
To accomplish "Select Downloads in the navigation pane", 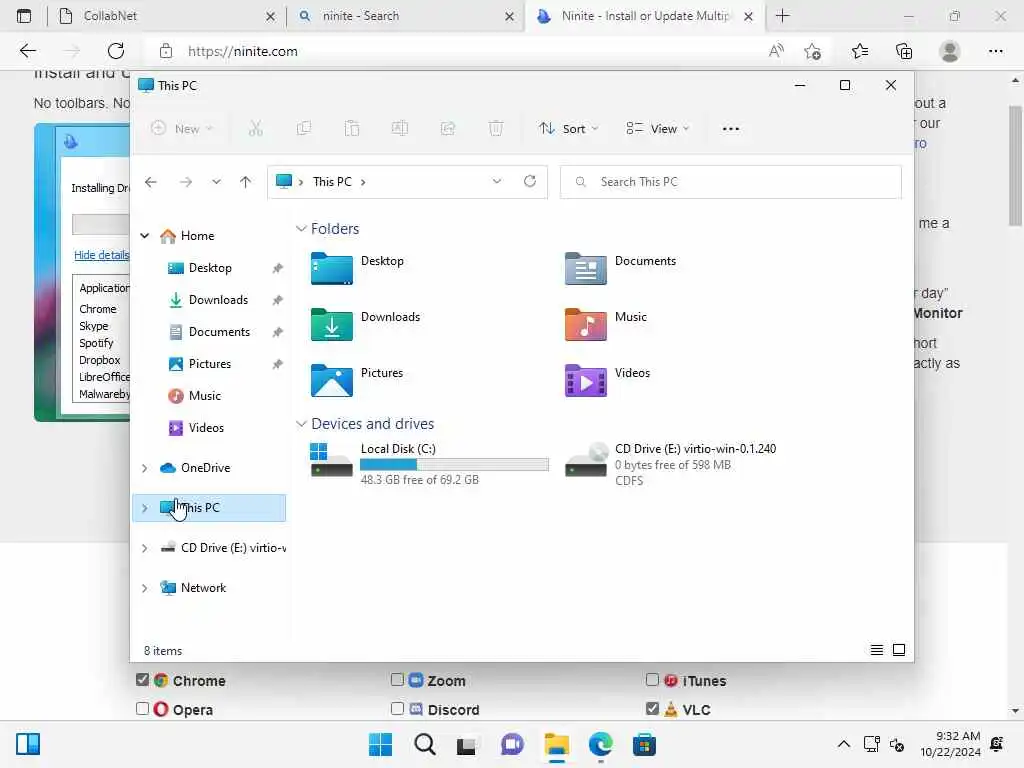I will tap(217, 300).
